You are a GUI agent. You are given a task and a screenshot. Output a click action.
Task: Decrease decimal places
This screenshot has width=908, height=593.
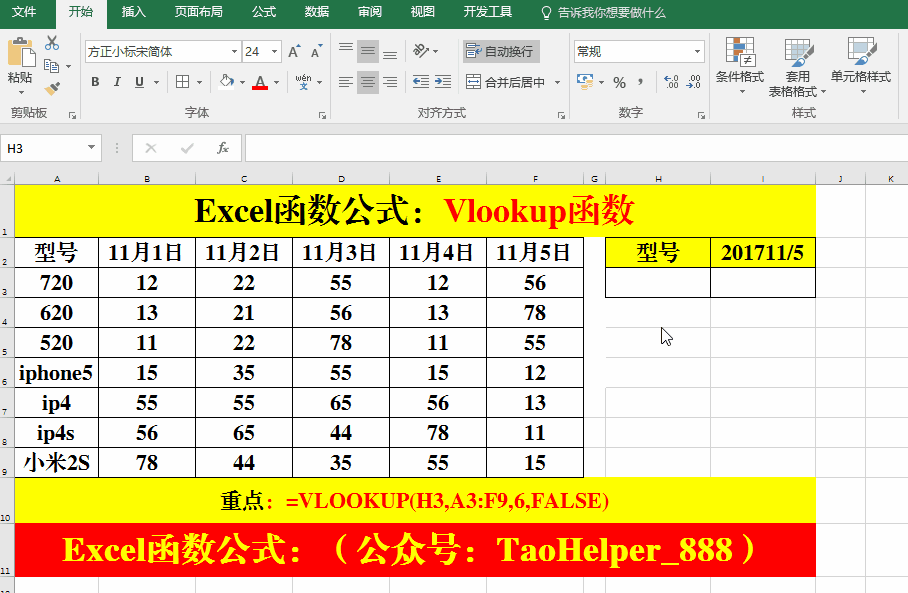693,82
